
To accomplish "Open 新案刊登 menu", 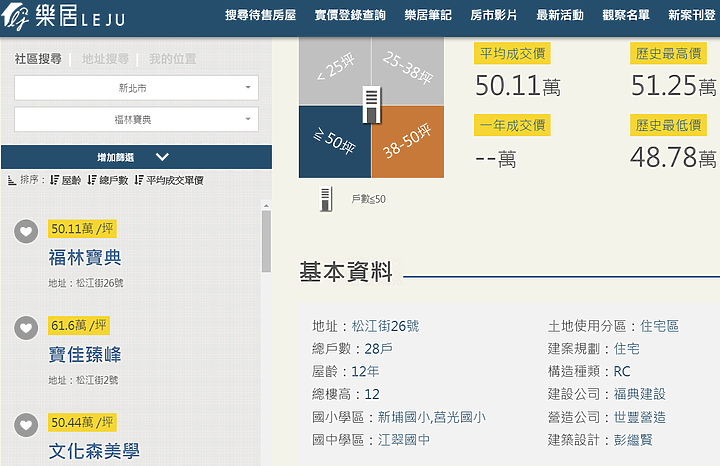I will point(692,15).
